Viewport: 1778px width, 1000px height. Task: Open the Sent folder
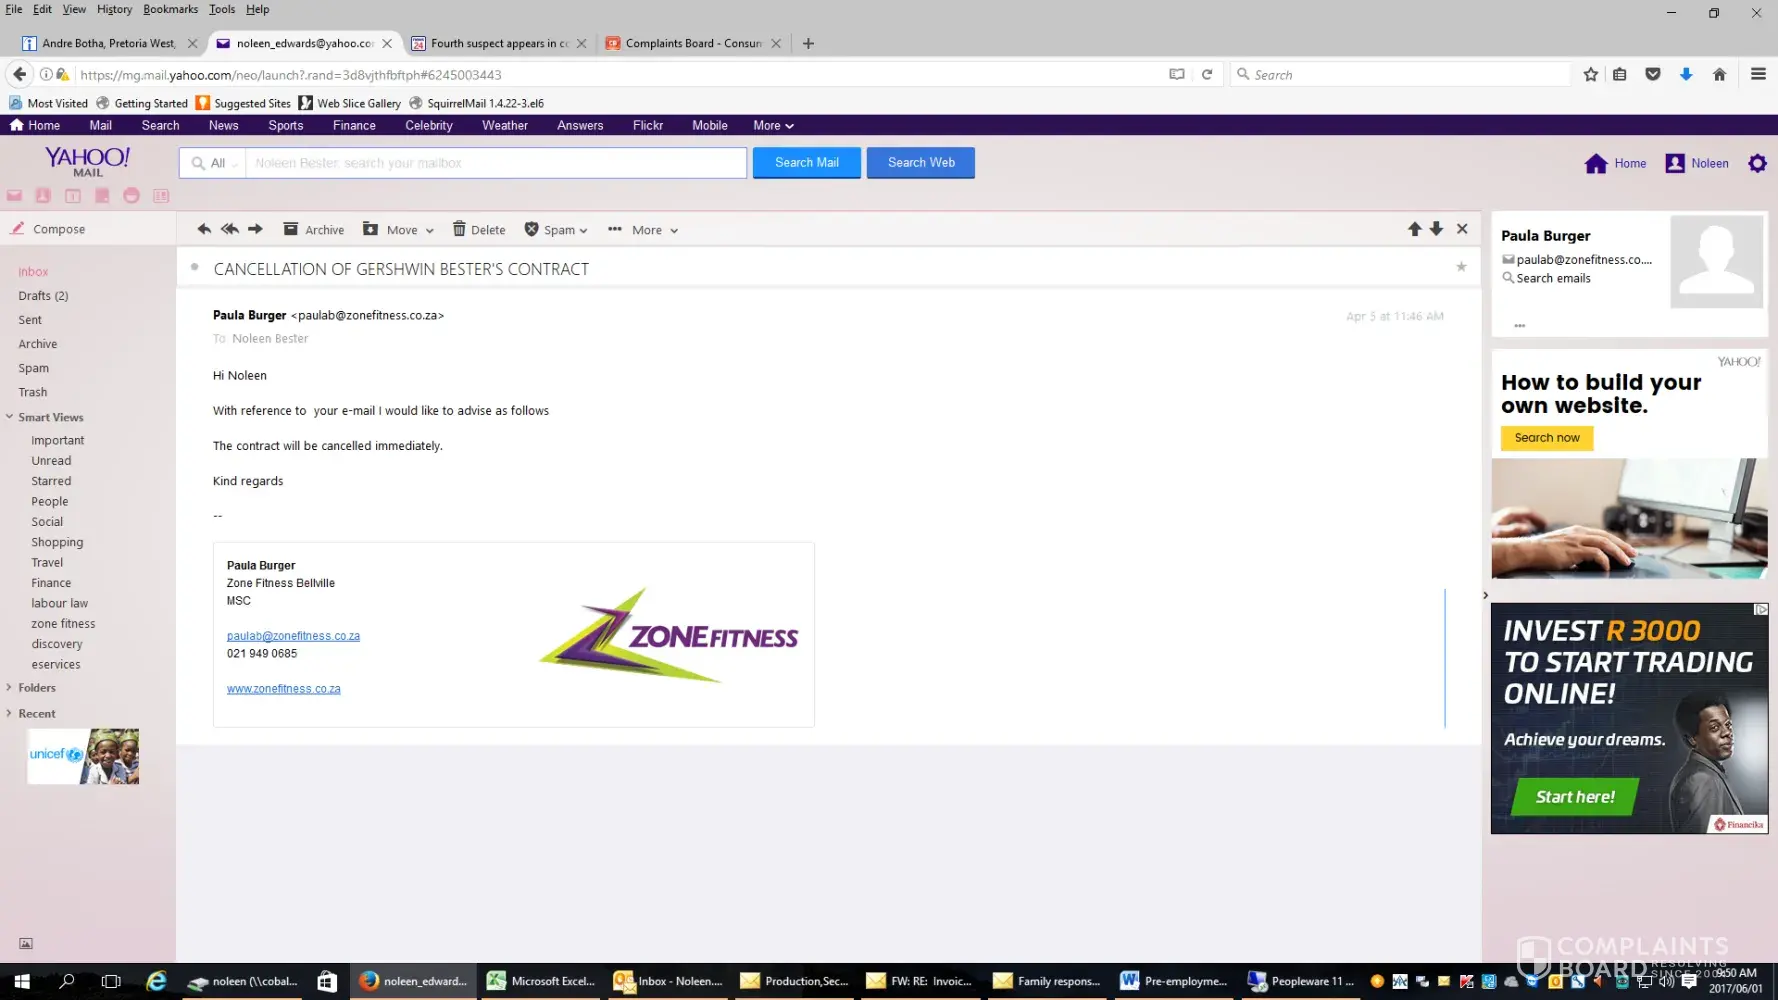[x=30, y=320]
